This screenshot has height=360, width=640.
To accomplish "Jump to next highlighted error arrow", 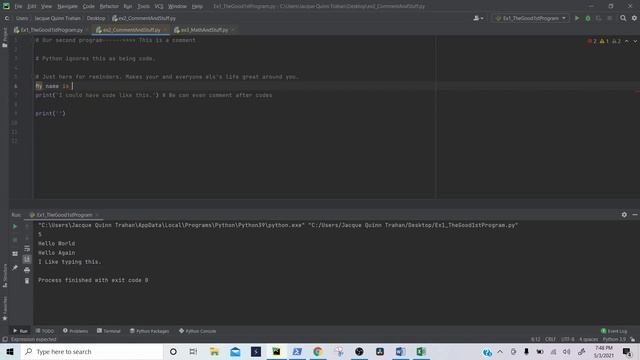I will pos(635,41).
